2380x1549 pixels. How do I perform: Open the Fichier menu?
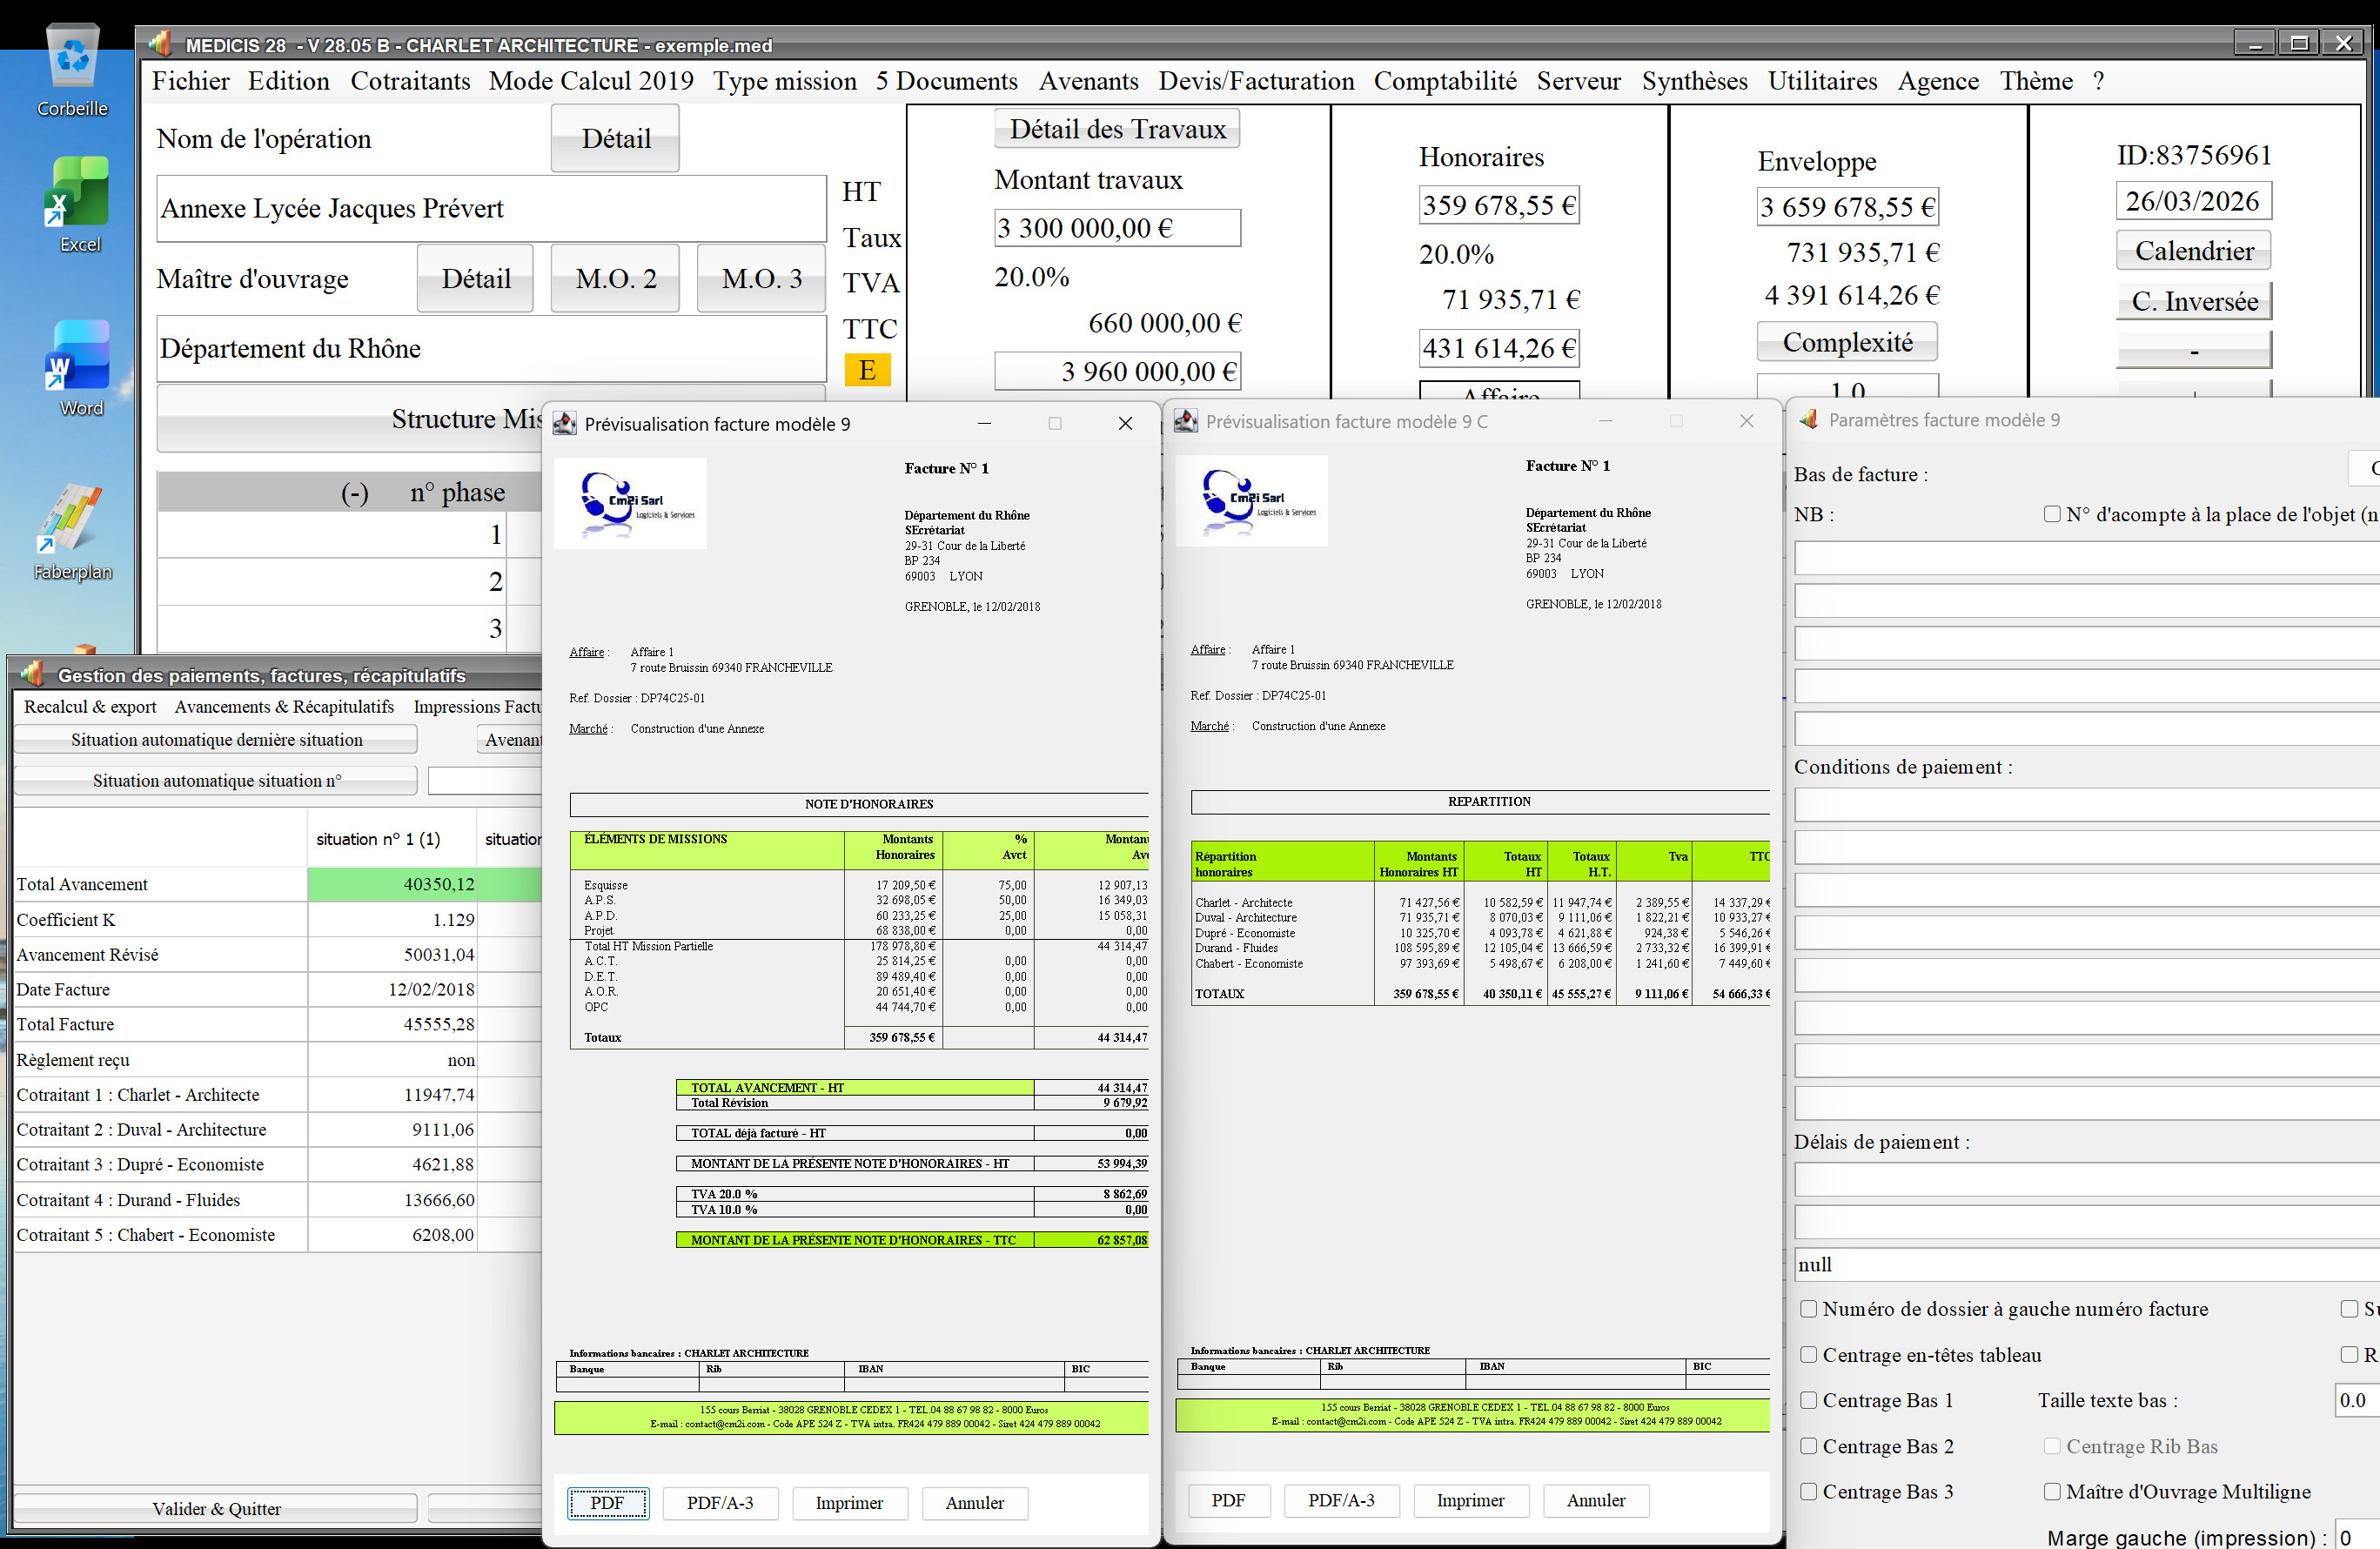(191, 81)
